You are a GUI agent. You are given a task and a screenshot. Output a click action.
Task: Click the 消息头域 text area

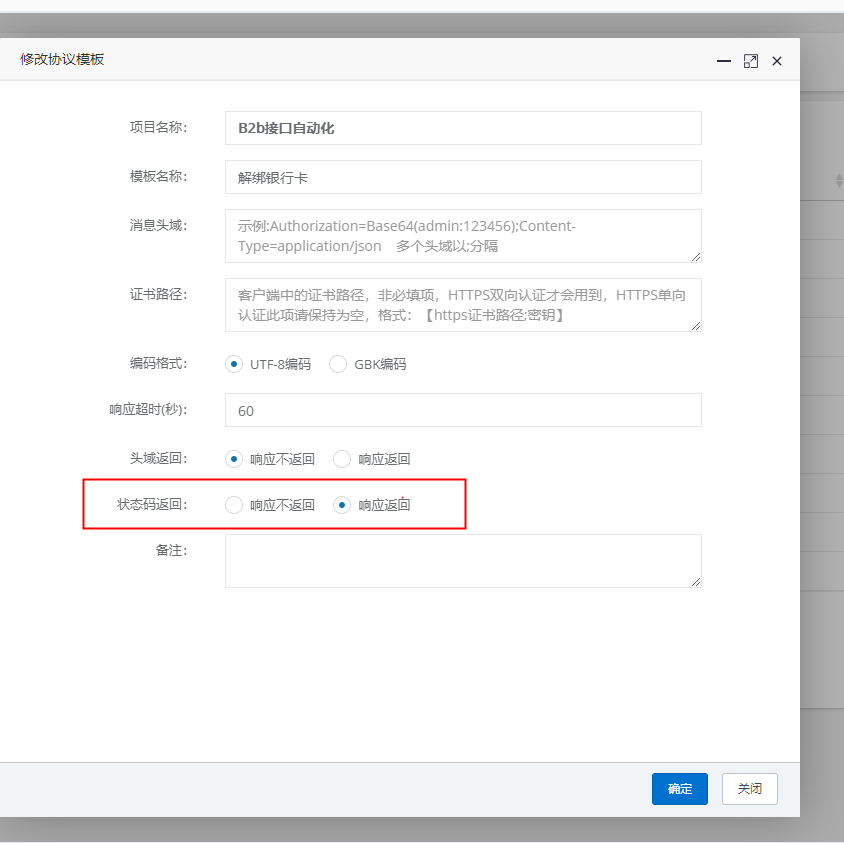point(463,236)
